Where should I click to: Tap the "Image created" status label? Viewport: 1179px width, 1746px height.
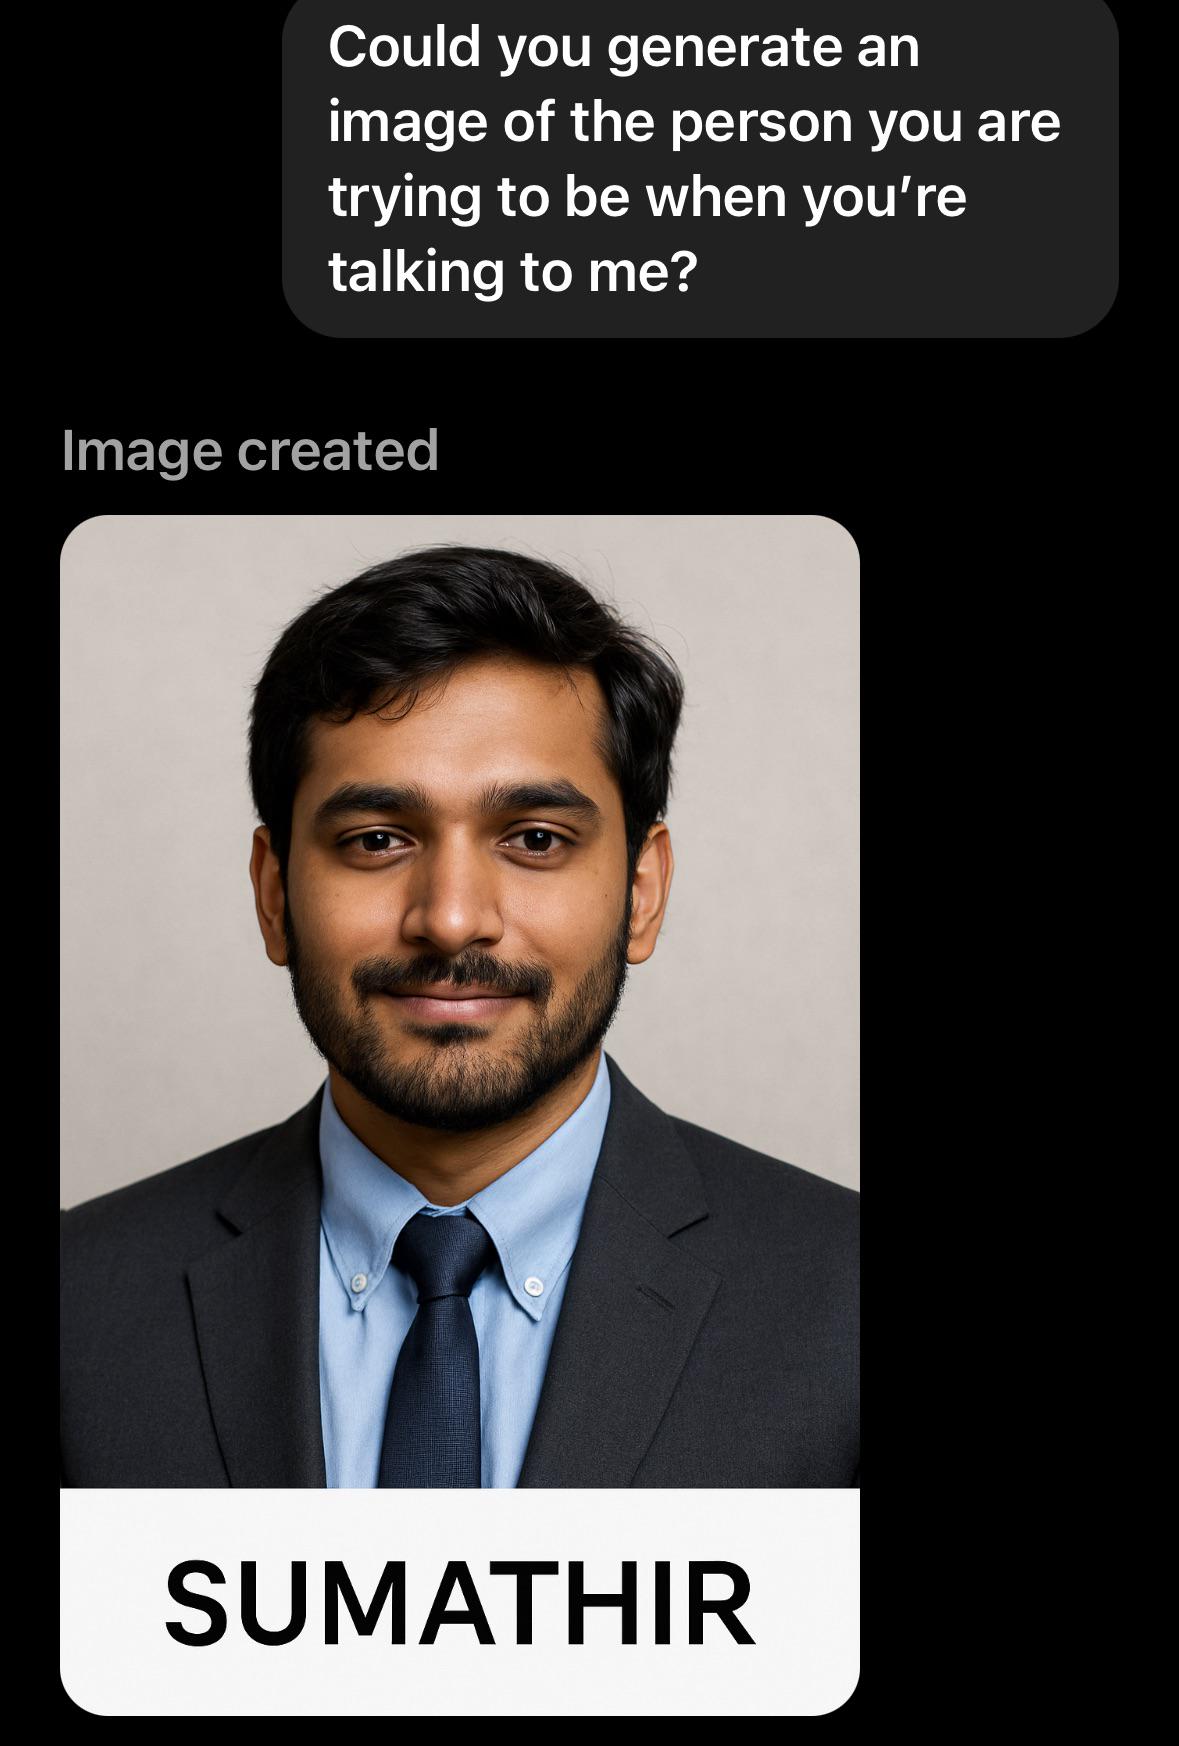coord(250,451)
